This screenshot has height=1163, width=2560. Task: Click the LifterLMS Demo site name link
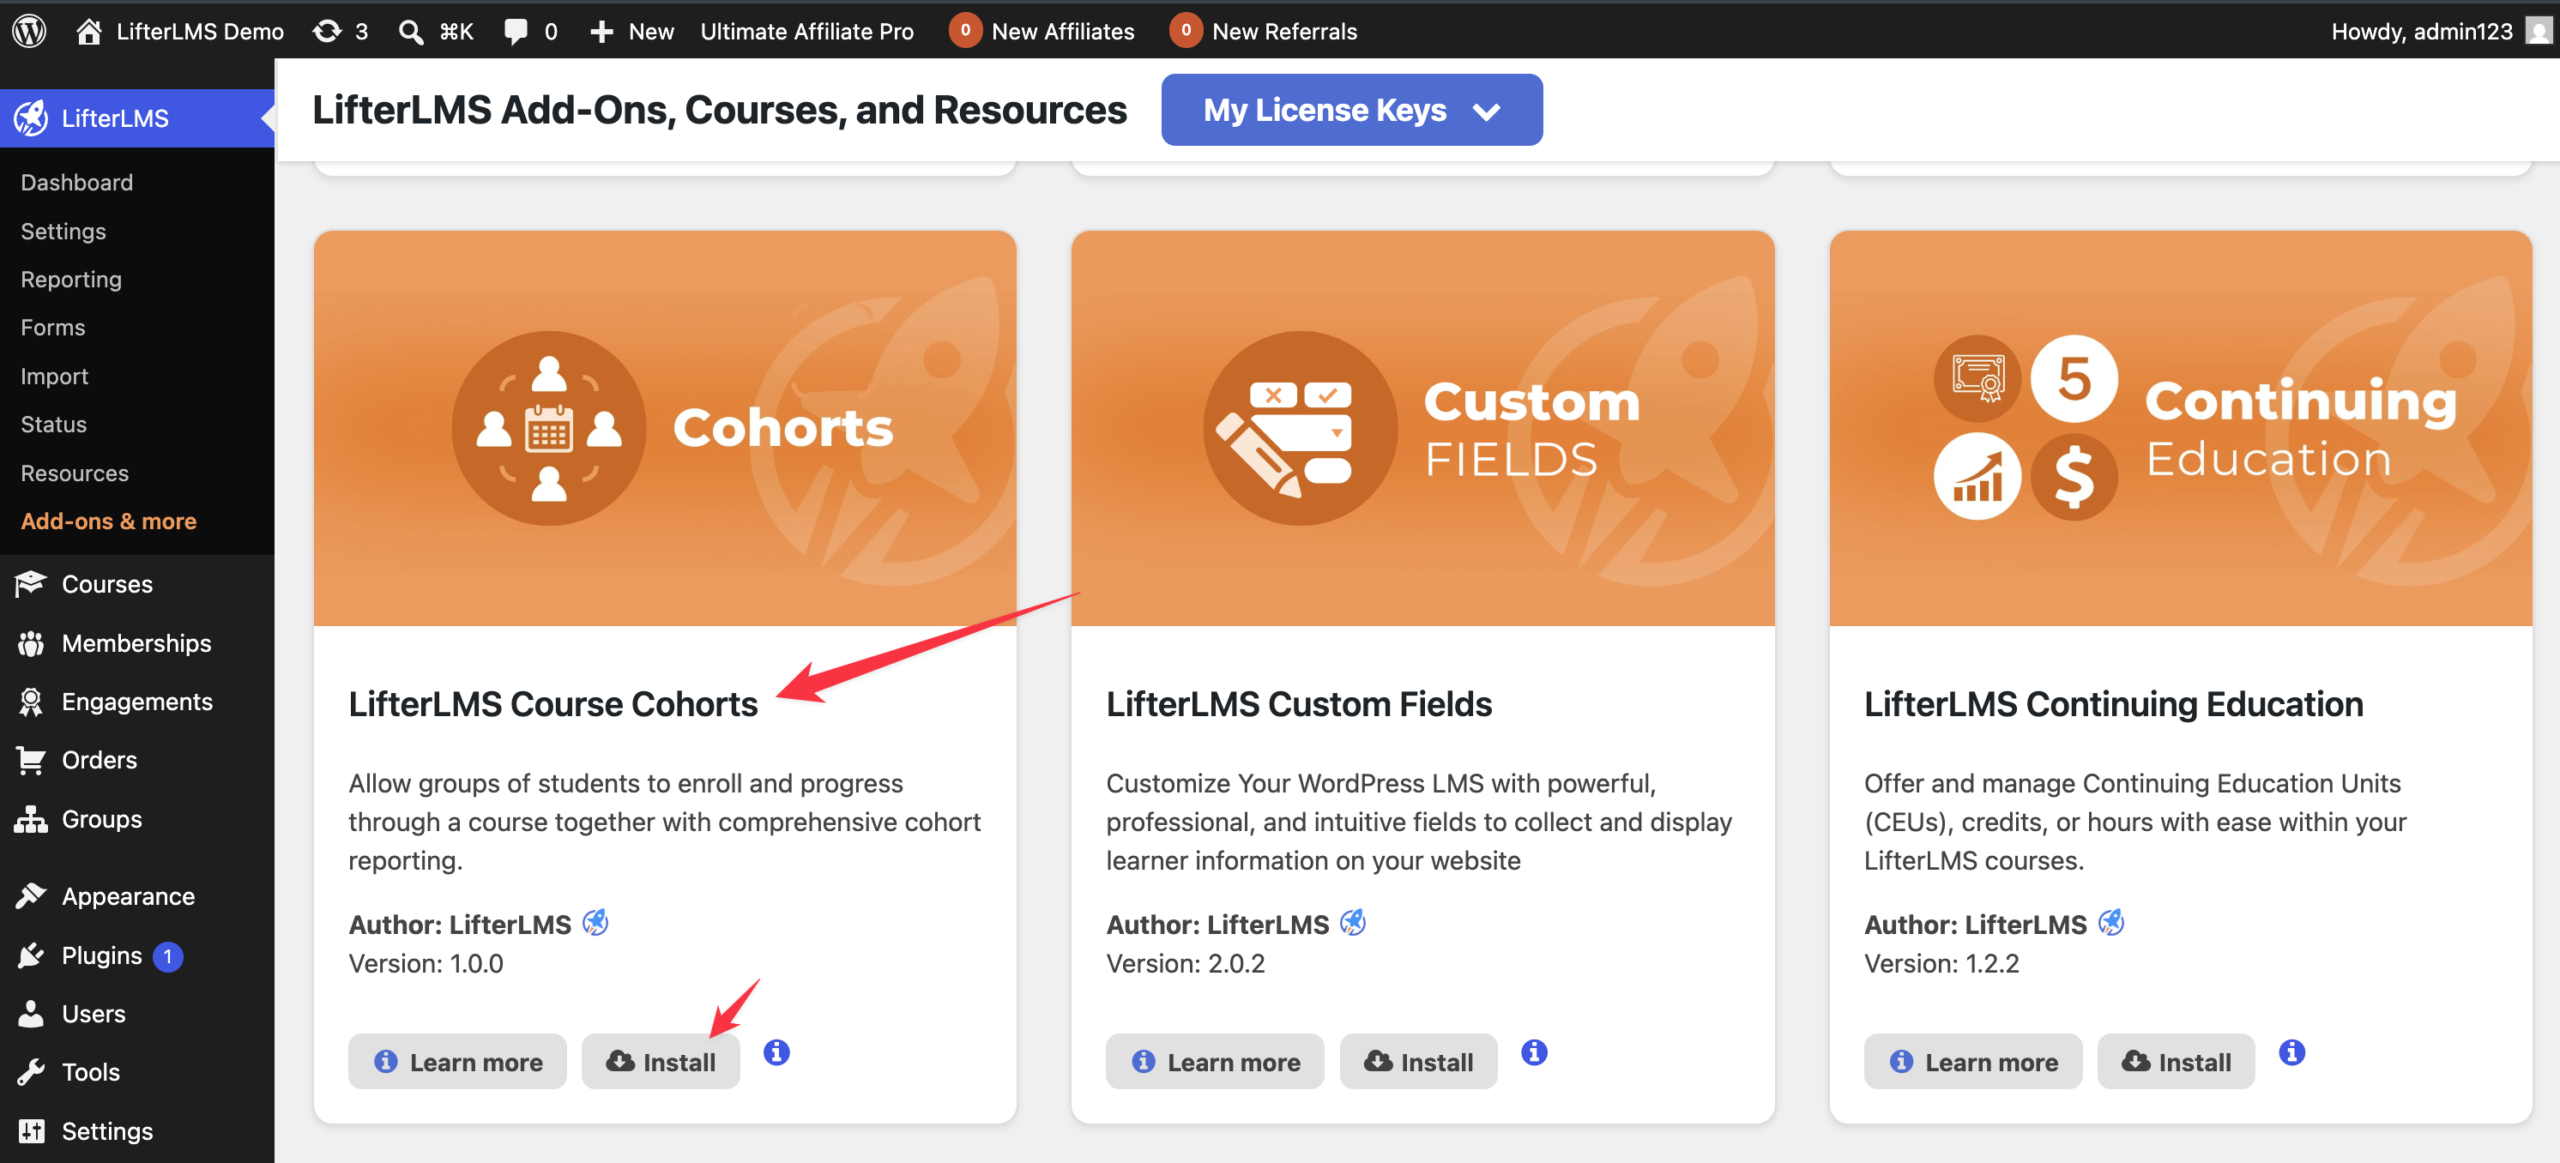200,31
